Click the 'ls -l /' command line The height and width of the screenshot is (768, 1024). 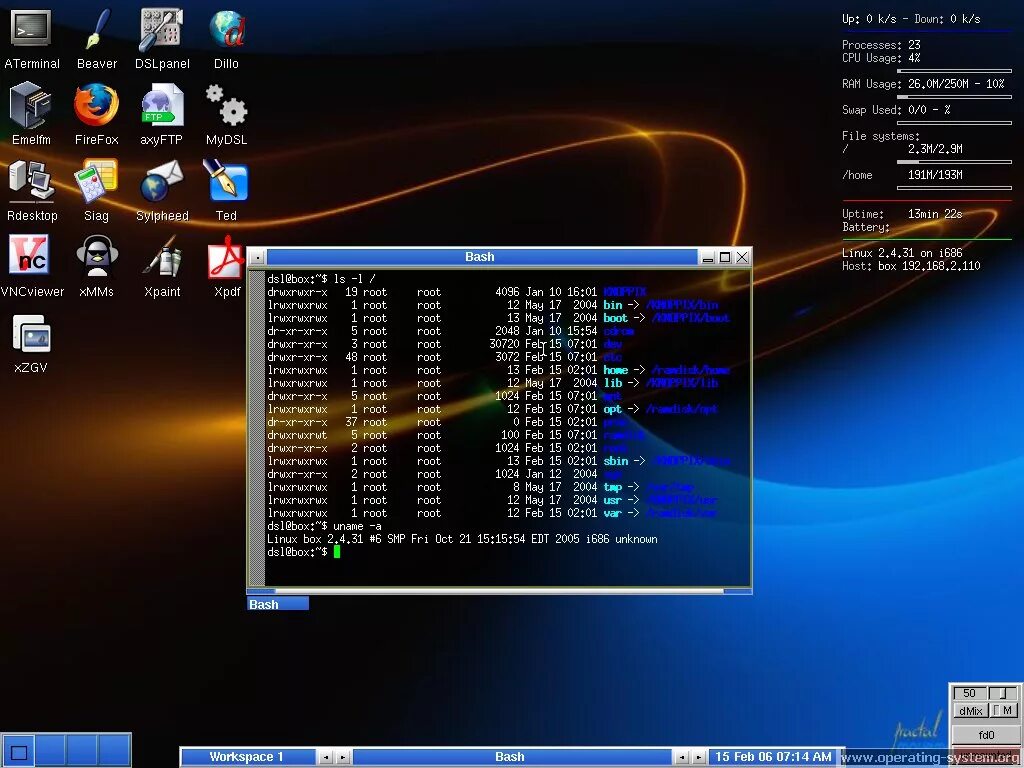pyautogui.click(x=321, y=279)
